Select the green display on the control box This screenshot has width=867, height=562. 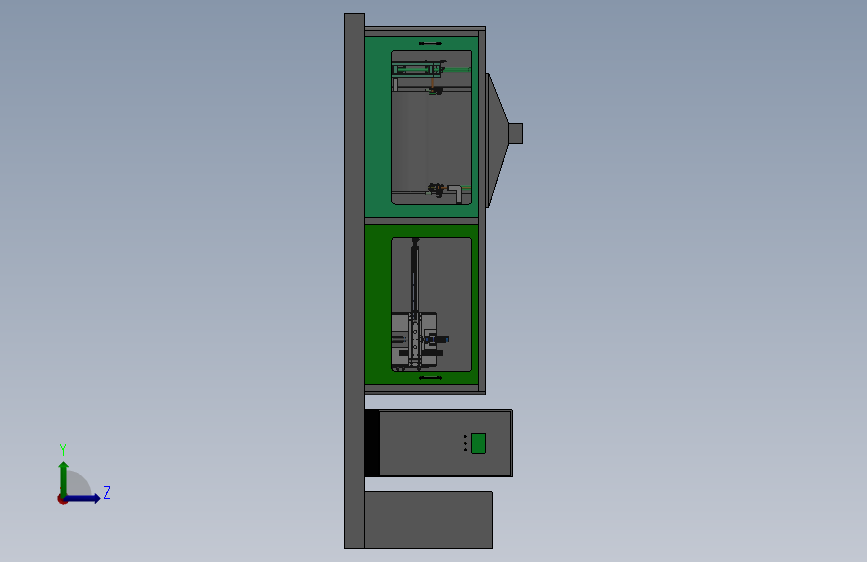click(478, 444)
